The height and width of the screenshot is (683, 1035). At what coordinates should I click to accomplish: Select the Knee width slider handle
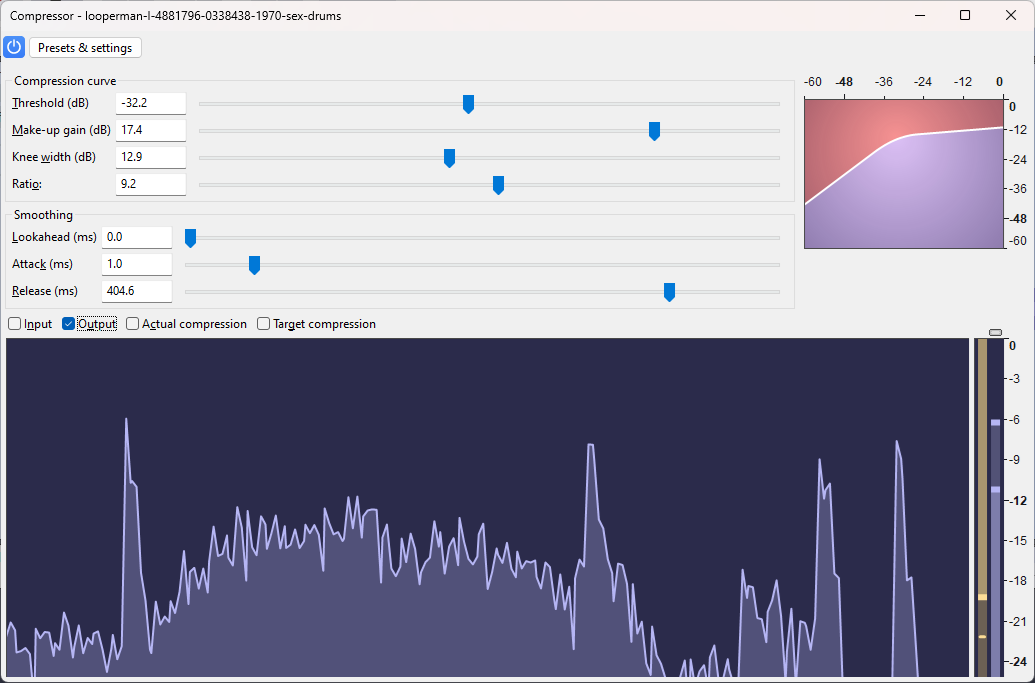448,157
